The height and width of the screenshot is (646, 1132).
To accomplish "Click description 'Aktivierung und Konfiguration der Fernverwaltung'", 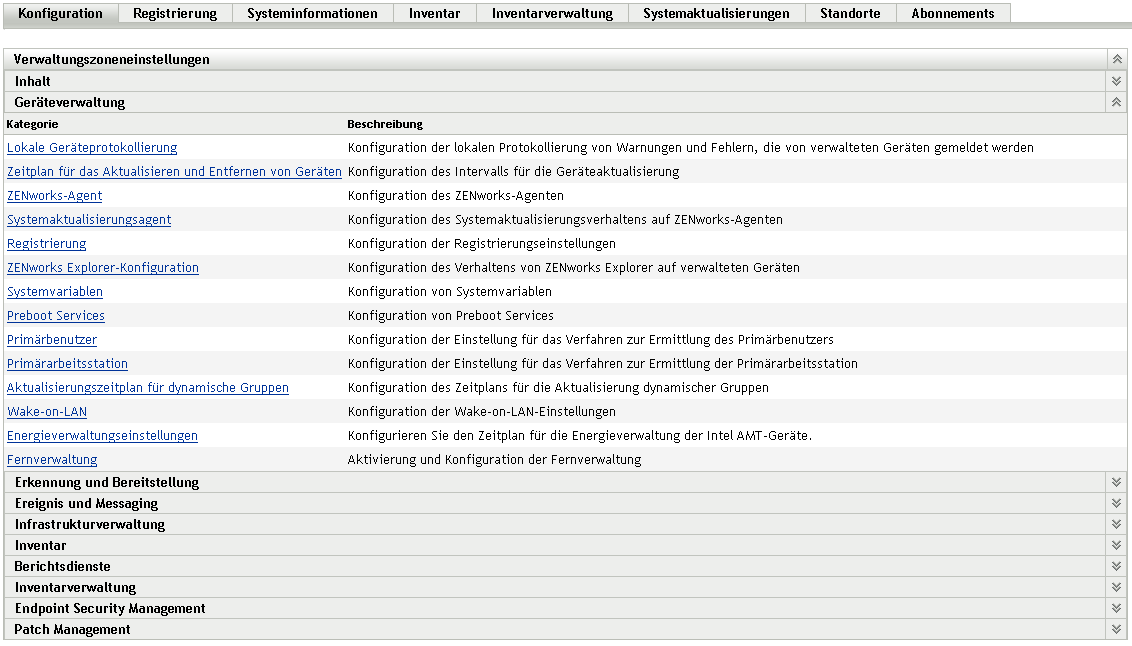I will point(494,460).
